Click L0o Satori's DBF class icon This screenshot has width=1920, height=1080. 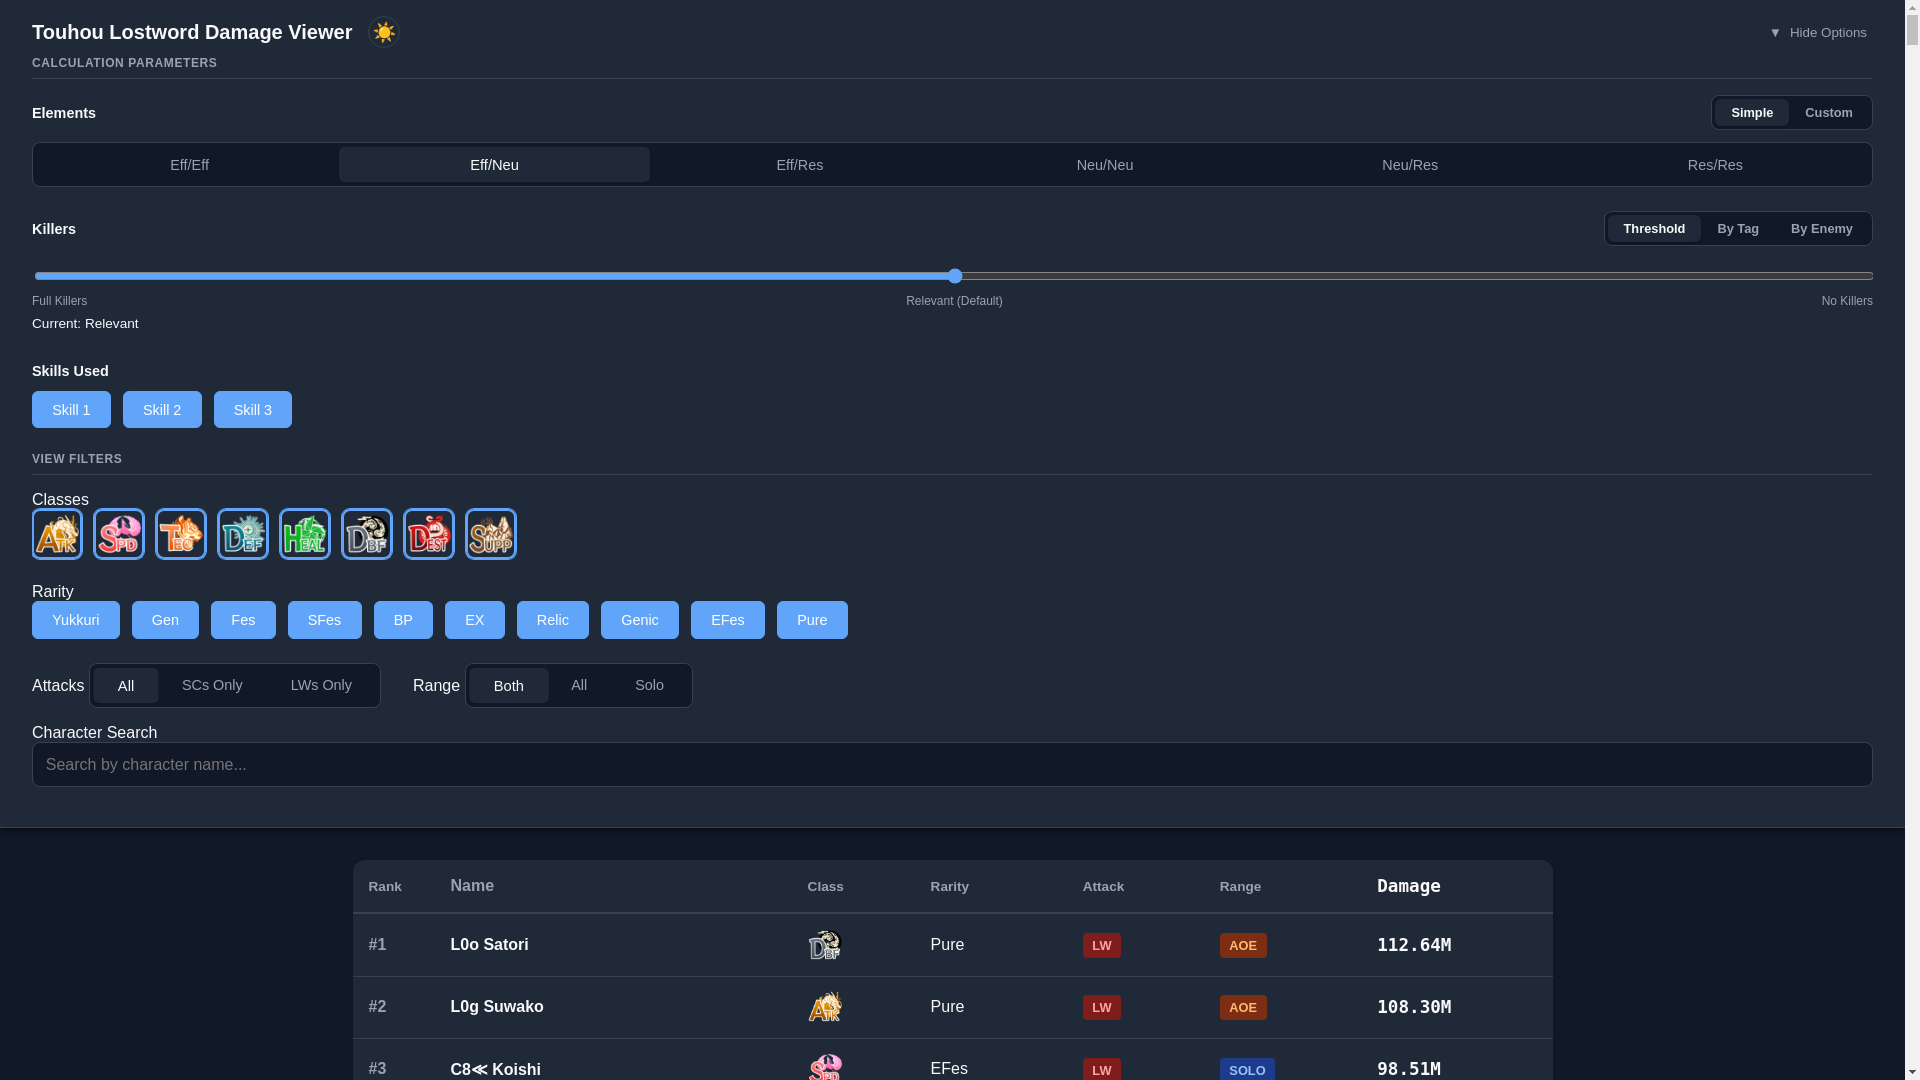click(825, 945)
